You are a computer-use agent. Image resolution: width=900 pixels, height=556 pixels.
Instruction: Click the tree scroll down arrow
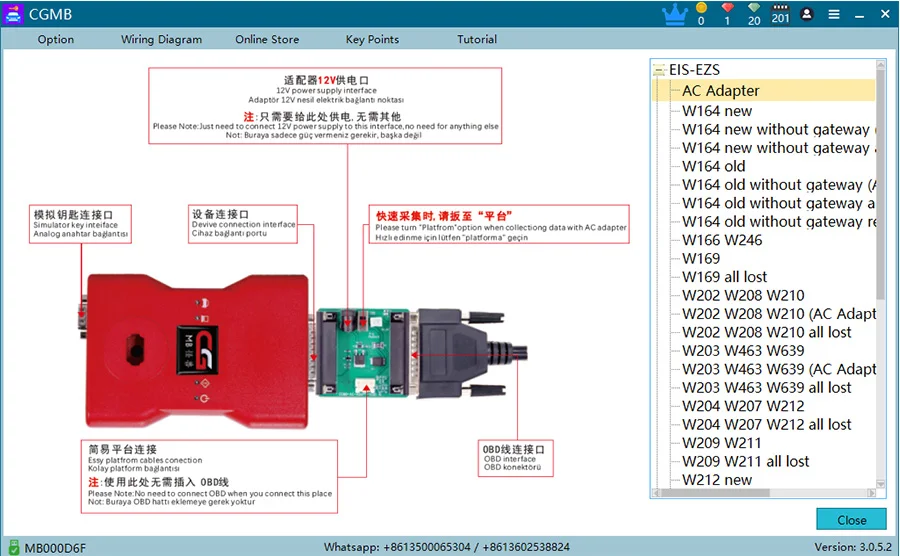pyautogui.click(x=880, y=484)
